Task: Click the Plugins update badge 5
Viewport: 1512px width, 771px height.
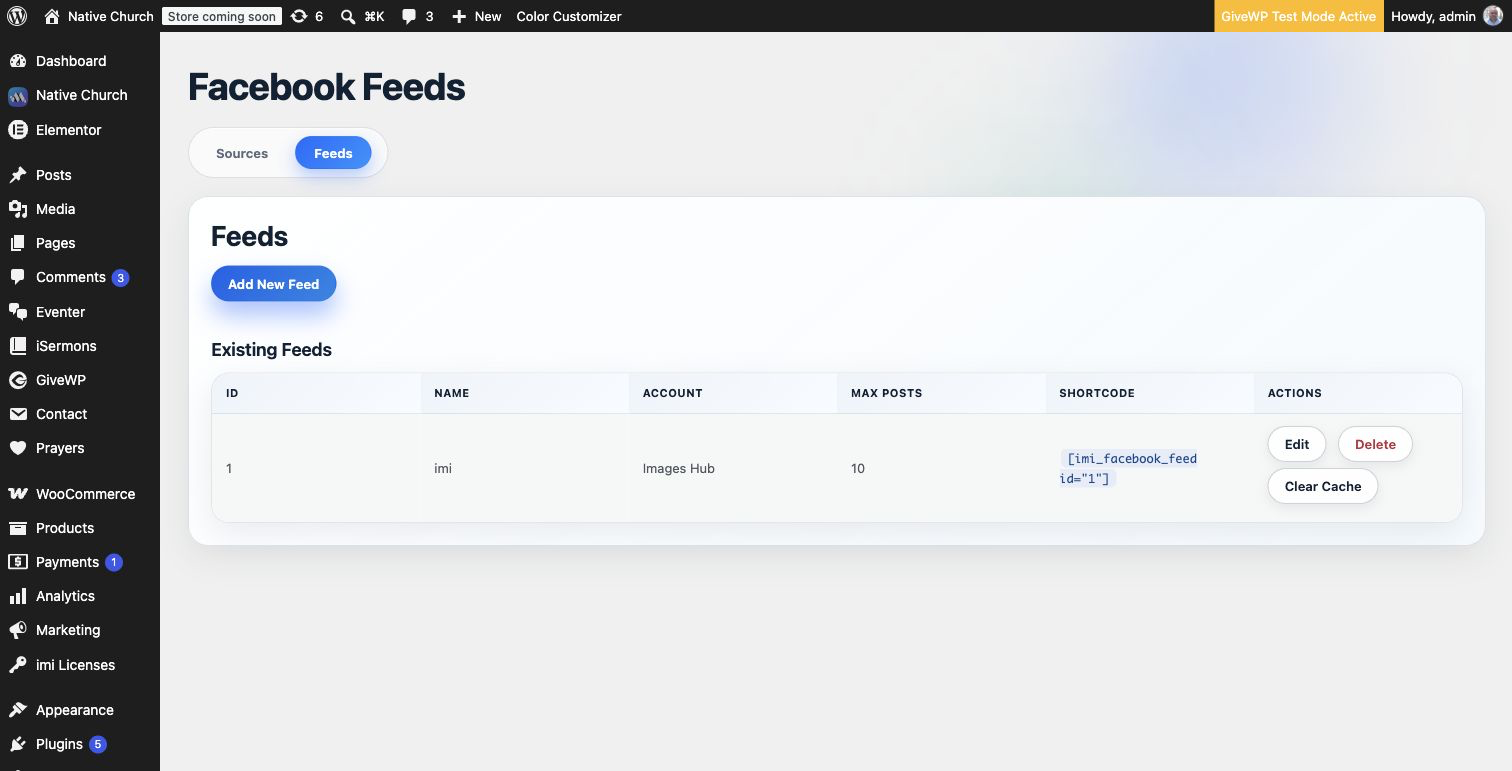Action: [97, 744]
